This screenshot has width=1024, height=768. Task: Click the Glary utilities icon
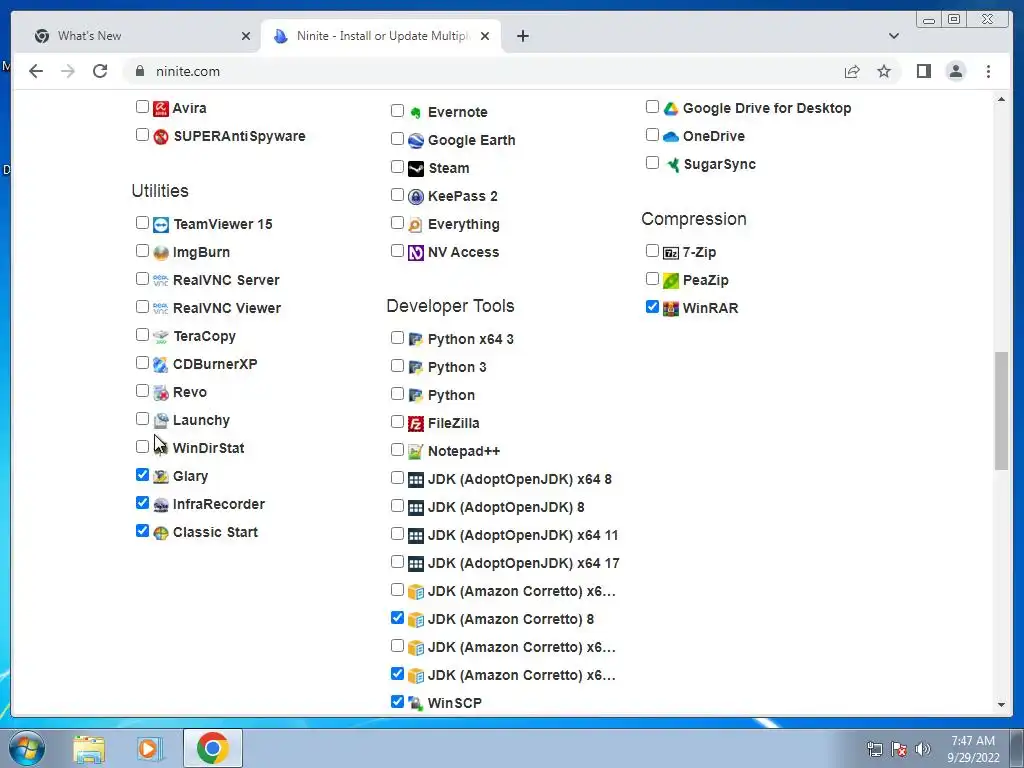pyautogui.click(x=161, y=477)
